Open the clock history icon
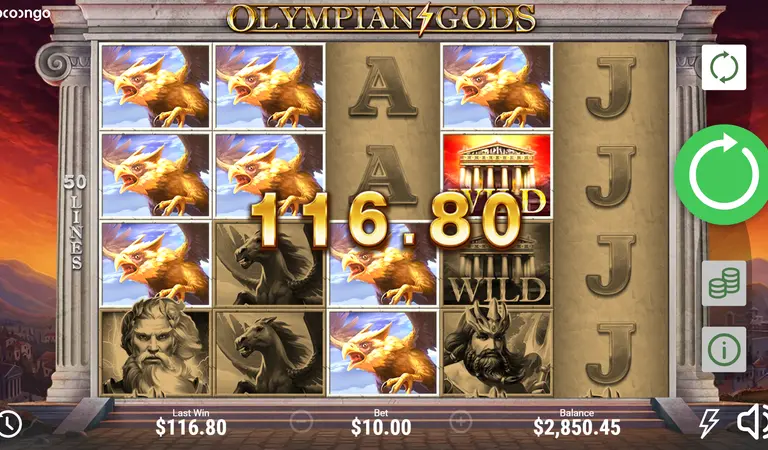Image resolution: width=768 pixels, height=450 pixels. coord(10,424)
